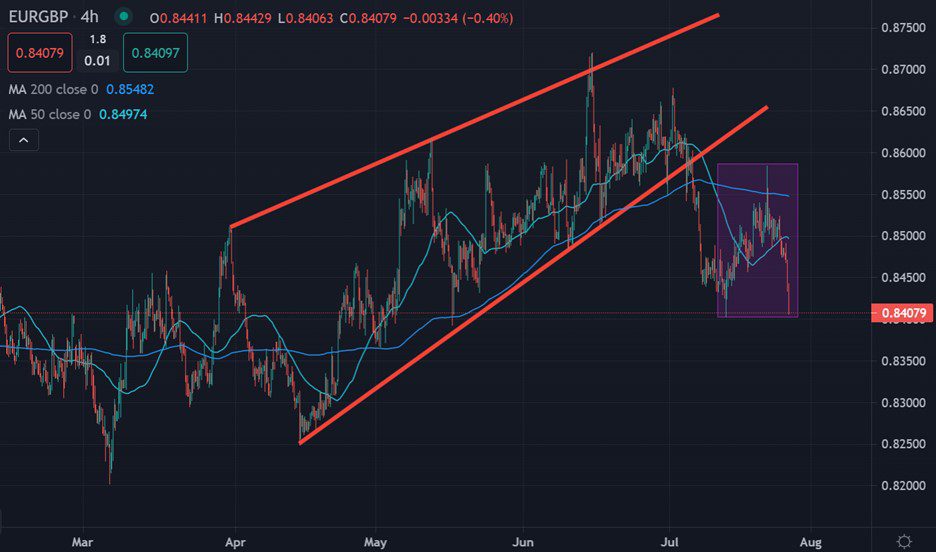Click the Mar label on time axis
Viewport: 936px width, 552px height.
[82, 542]
